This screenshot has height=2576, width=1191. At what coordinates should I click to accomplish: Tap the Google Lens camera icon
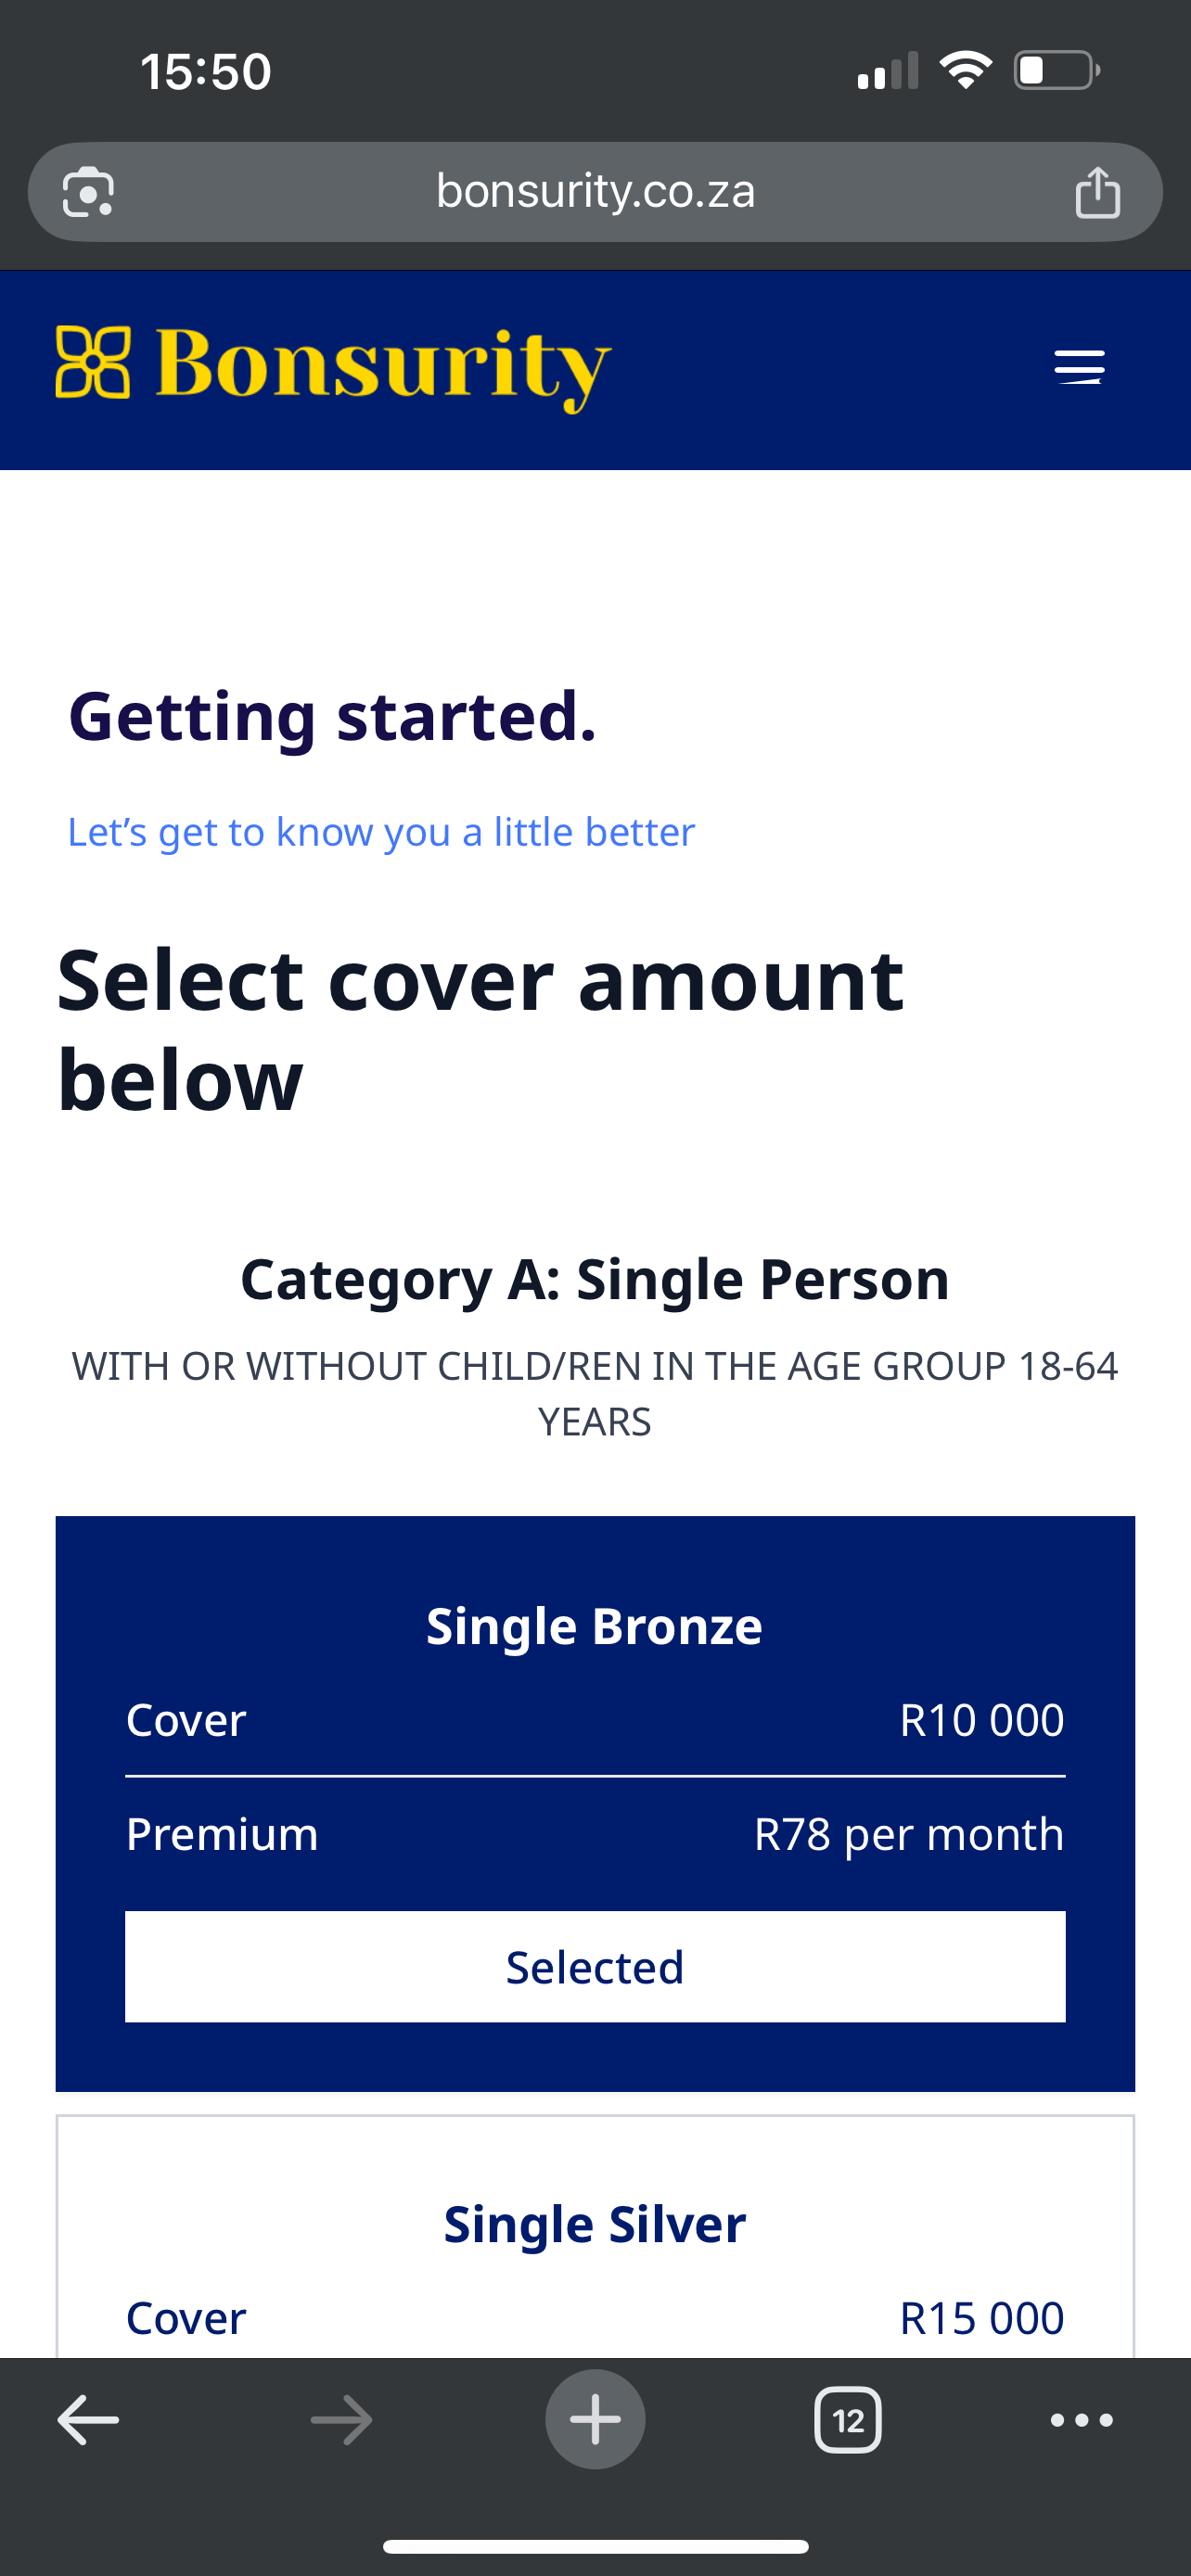[88, 192]
